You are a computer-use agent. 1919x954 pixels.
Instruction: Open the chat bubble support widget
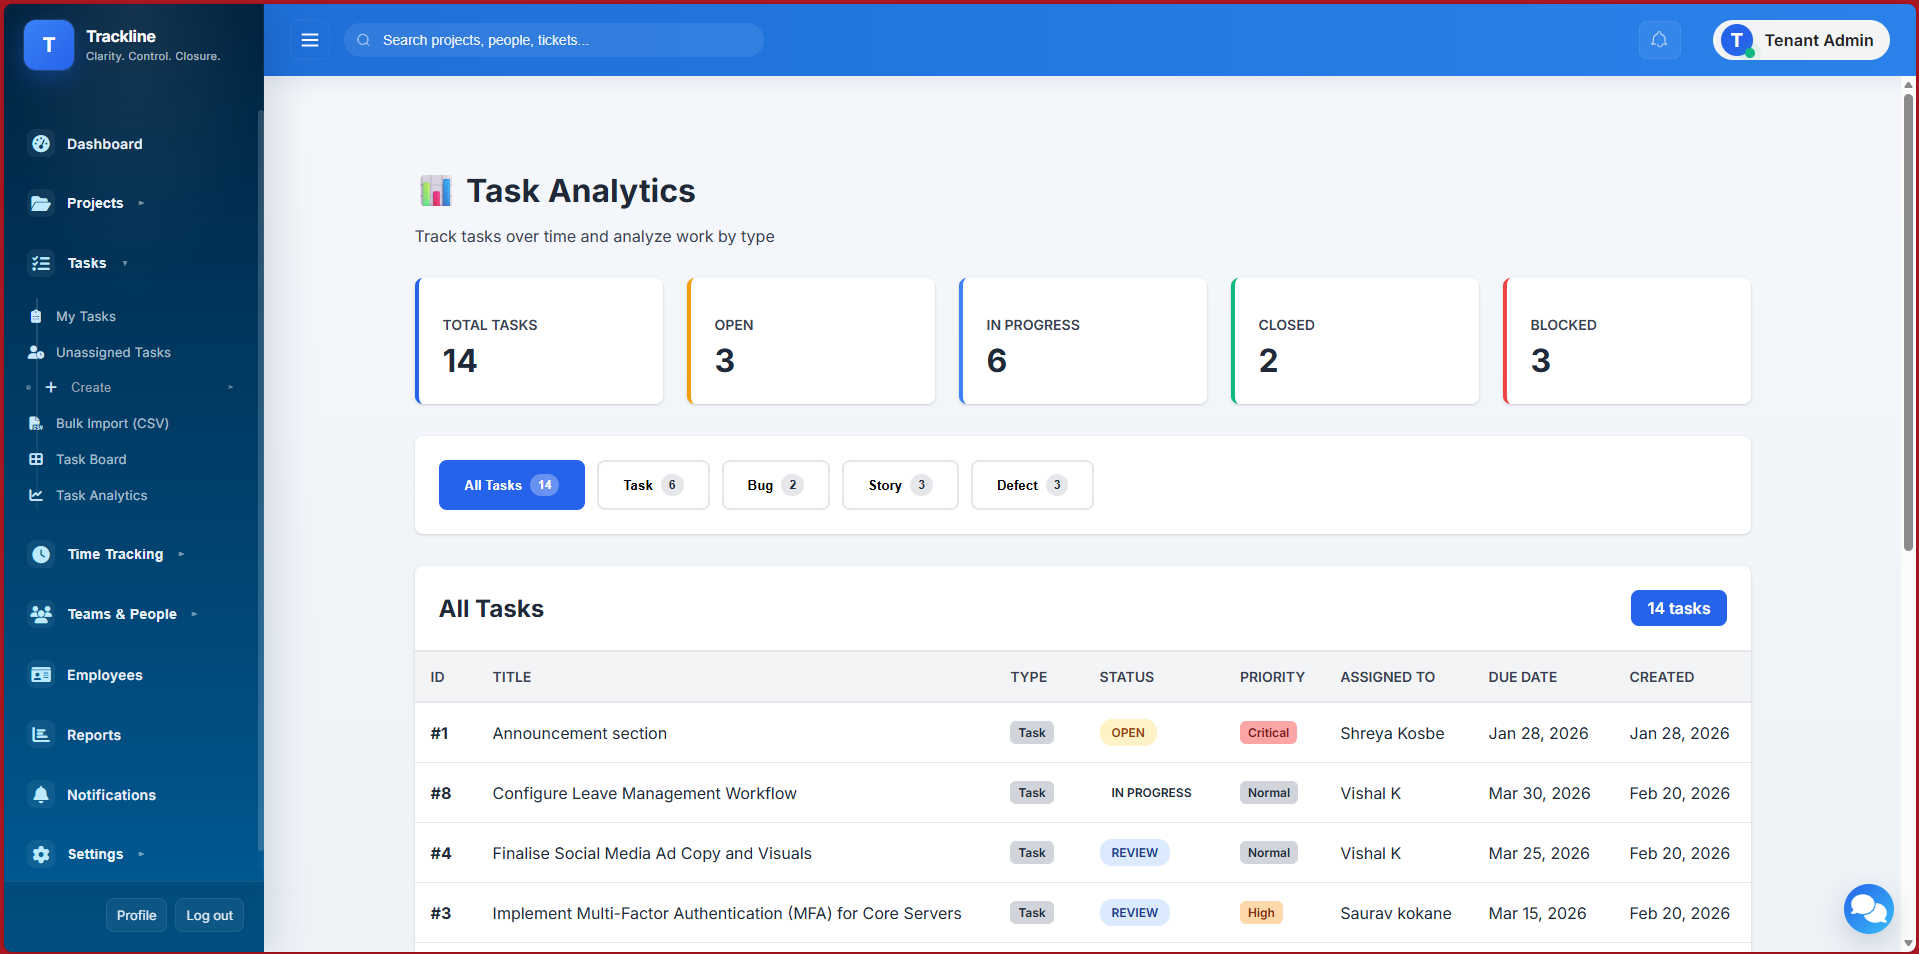[1867, 908]
